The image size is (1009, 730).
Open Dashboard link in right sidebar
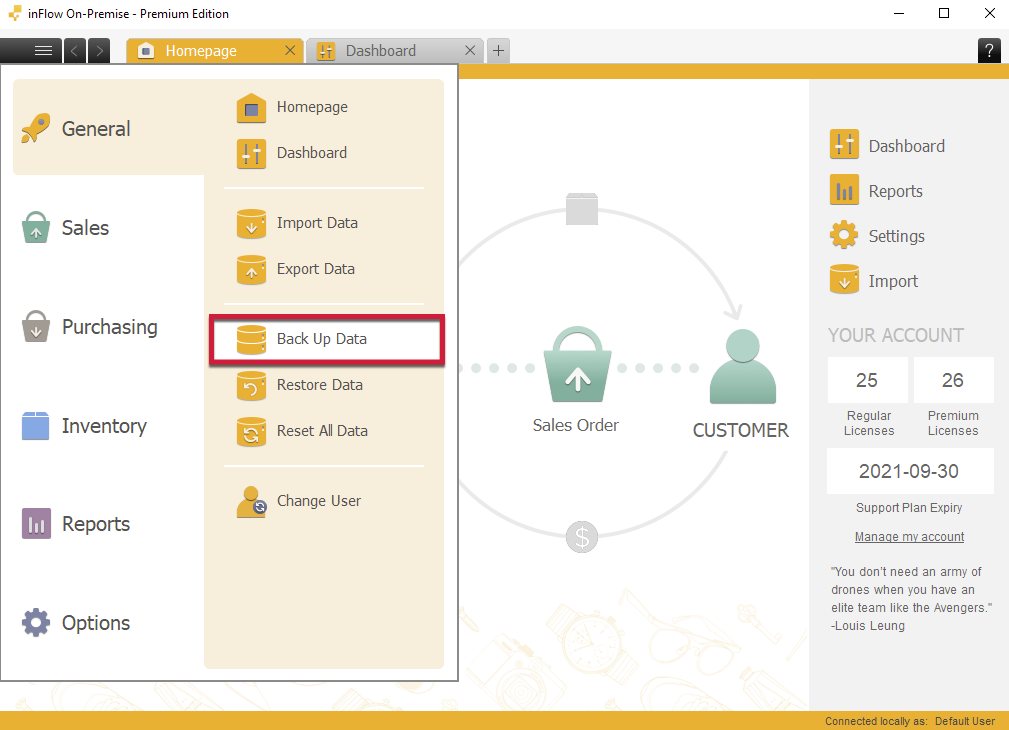[907, 146]
